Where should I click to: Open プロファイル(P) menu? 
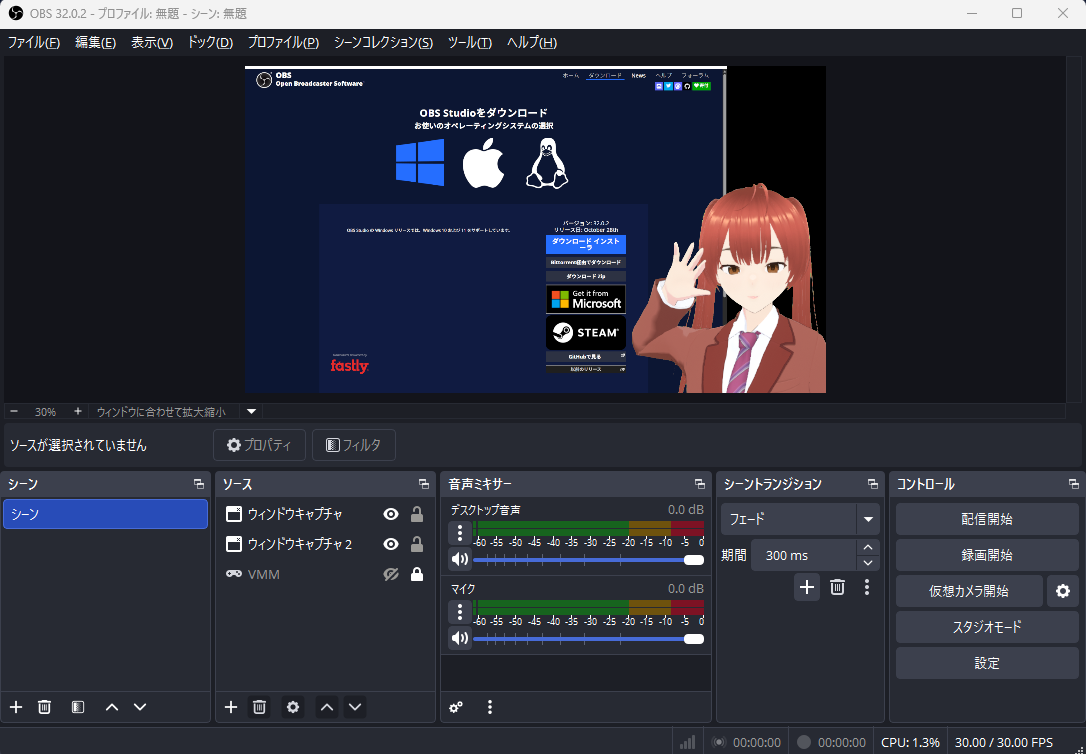(x=283, y=43)
